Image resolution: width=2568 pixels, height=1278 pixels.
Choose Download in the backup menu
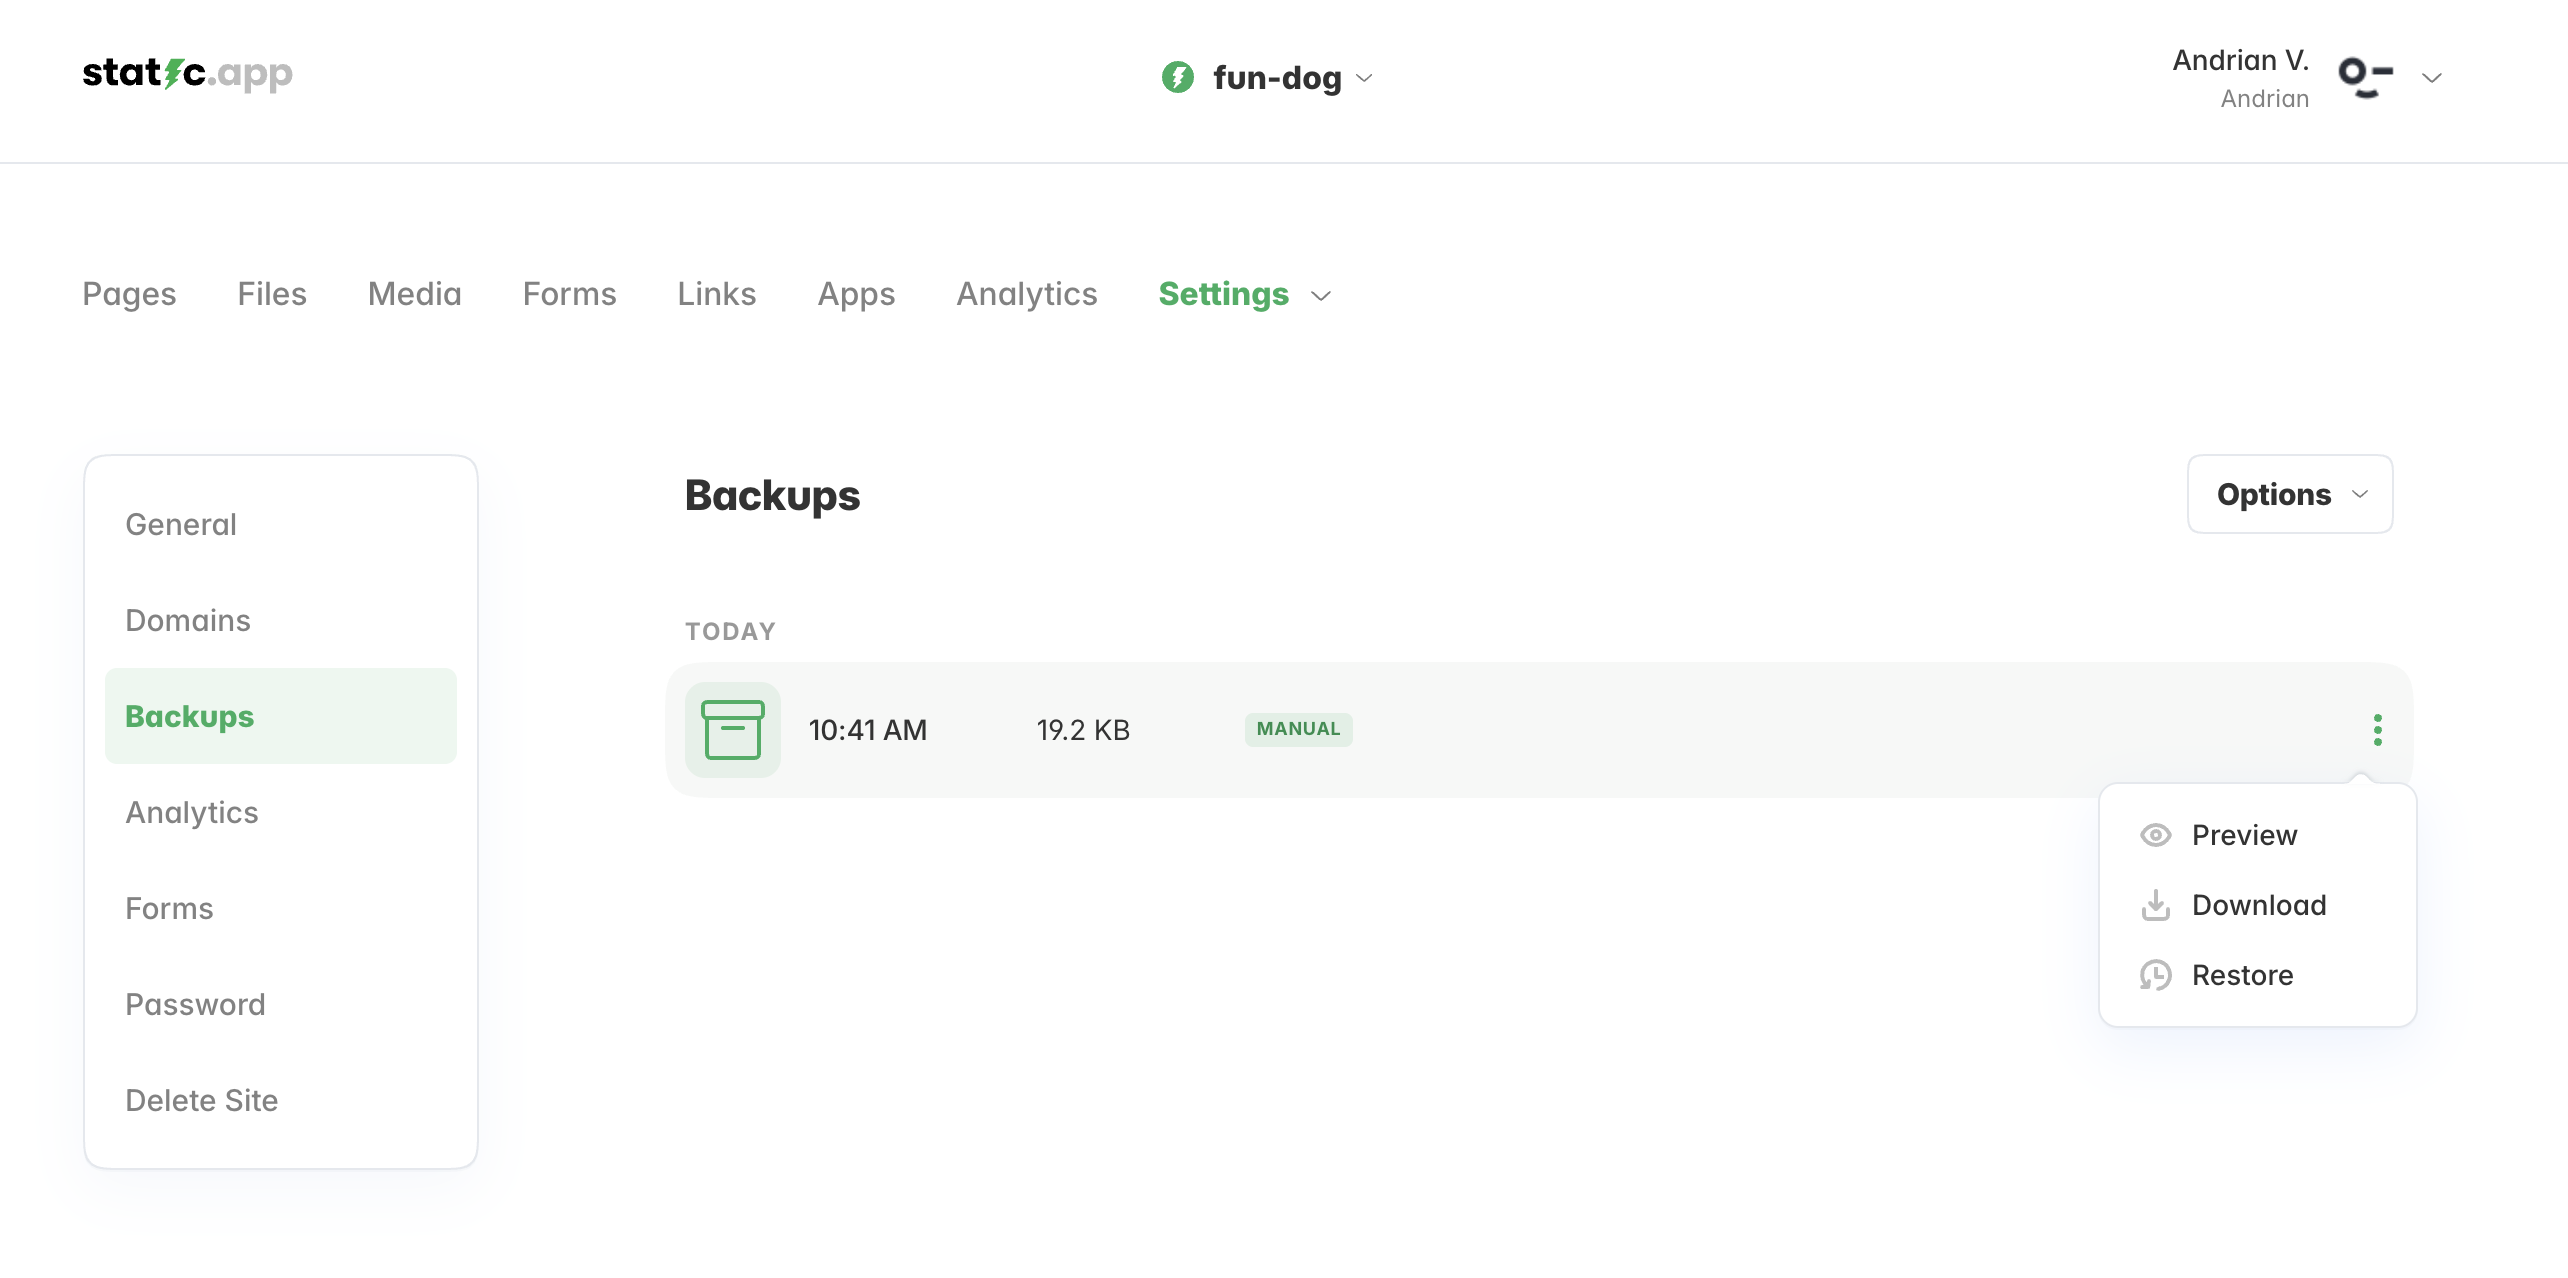pyautogui.click(x=2257, y=905)
